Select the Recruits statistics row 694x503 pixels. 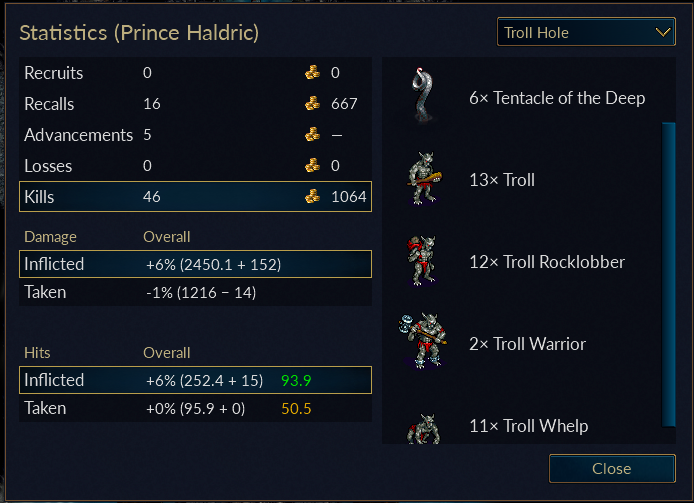(195, 73)
